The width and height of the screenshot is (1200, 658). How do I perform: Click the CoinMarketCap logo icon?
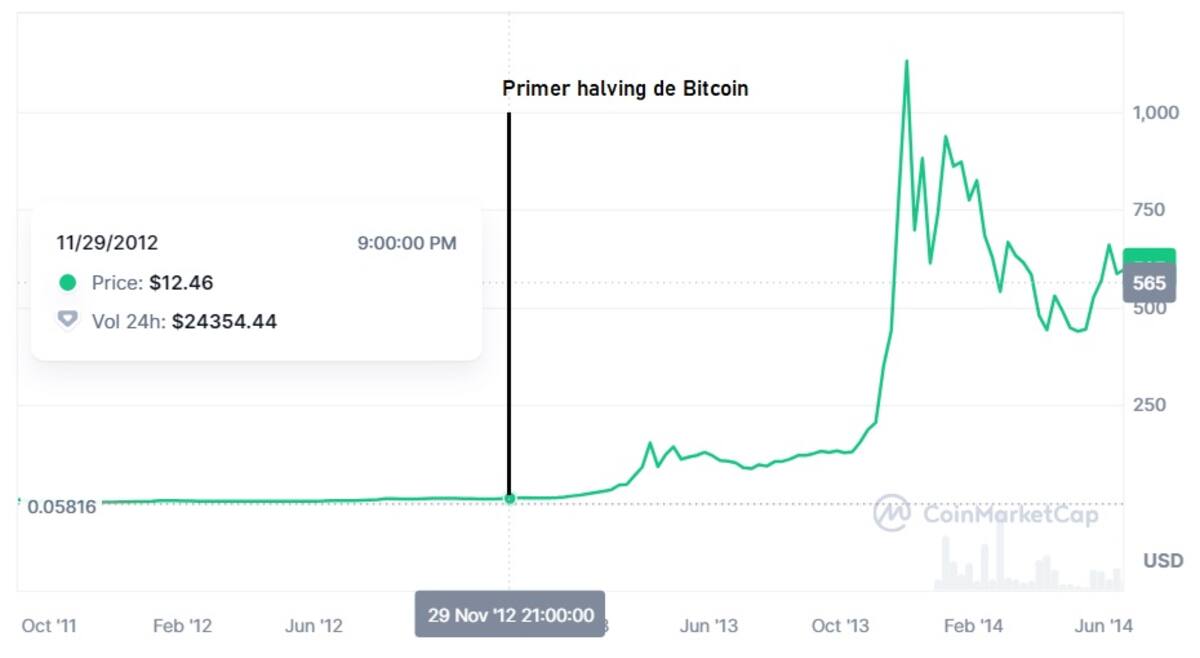(x=891, y=514)
